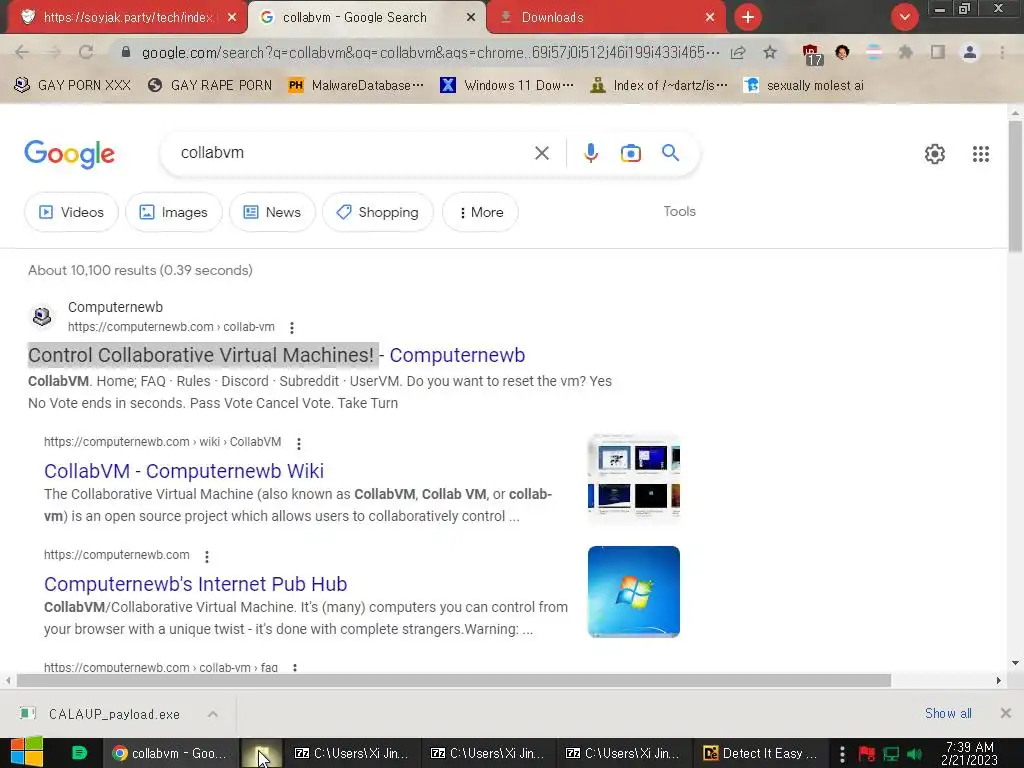The width and height of the screenshot is (1024, 768).
Task: Click the collabvm search input field
Action: [x=353, y=153]
